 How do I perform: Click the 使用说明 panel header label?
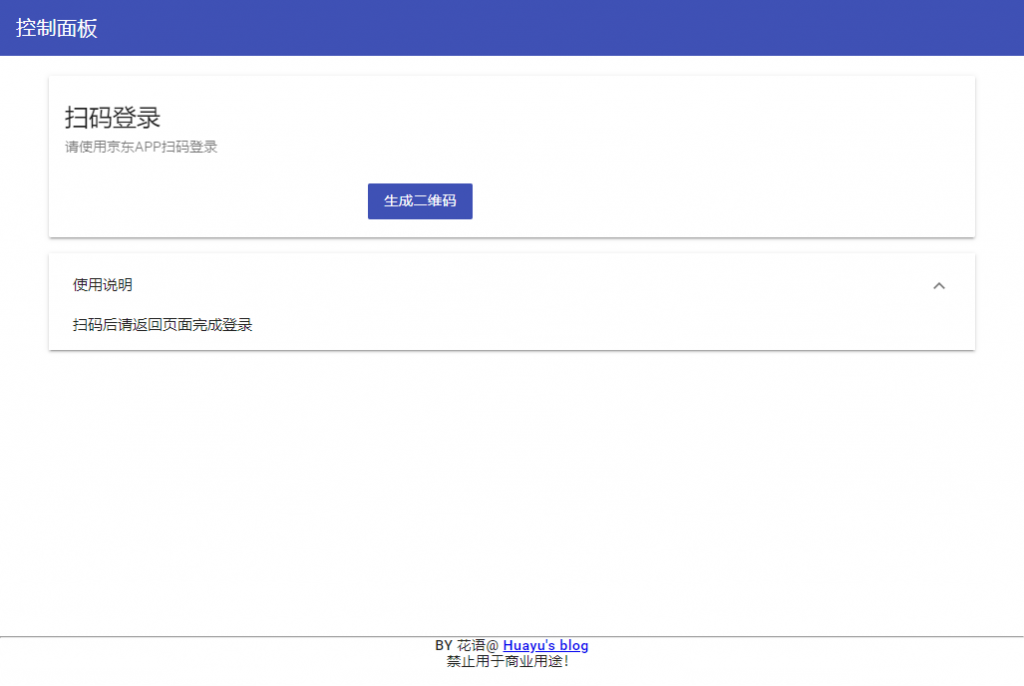pyautogui.click(x=103, y=285)
